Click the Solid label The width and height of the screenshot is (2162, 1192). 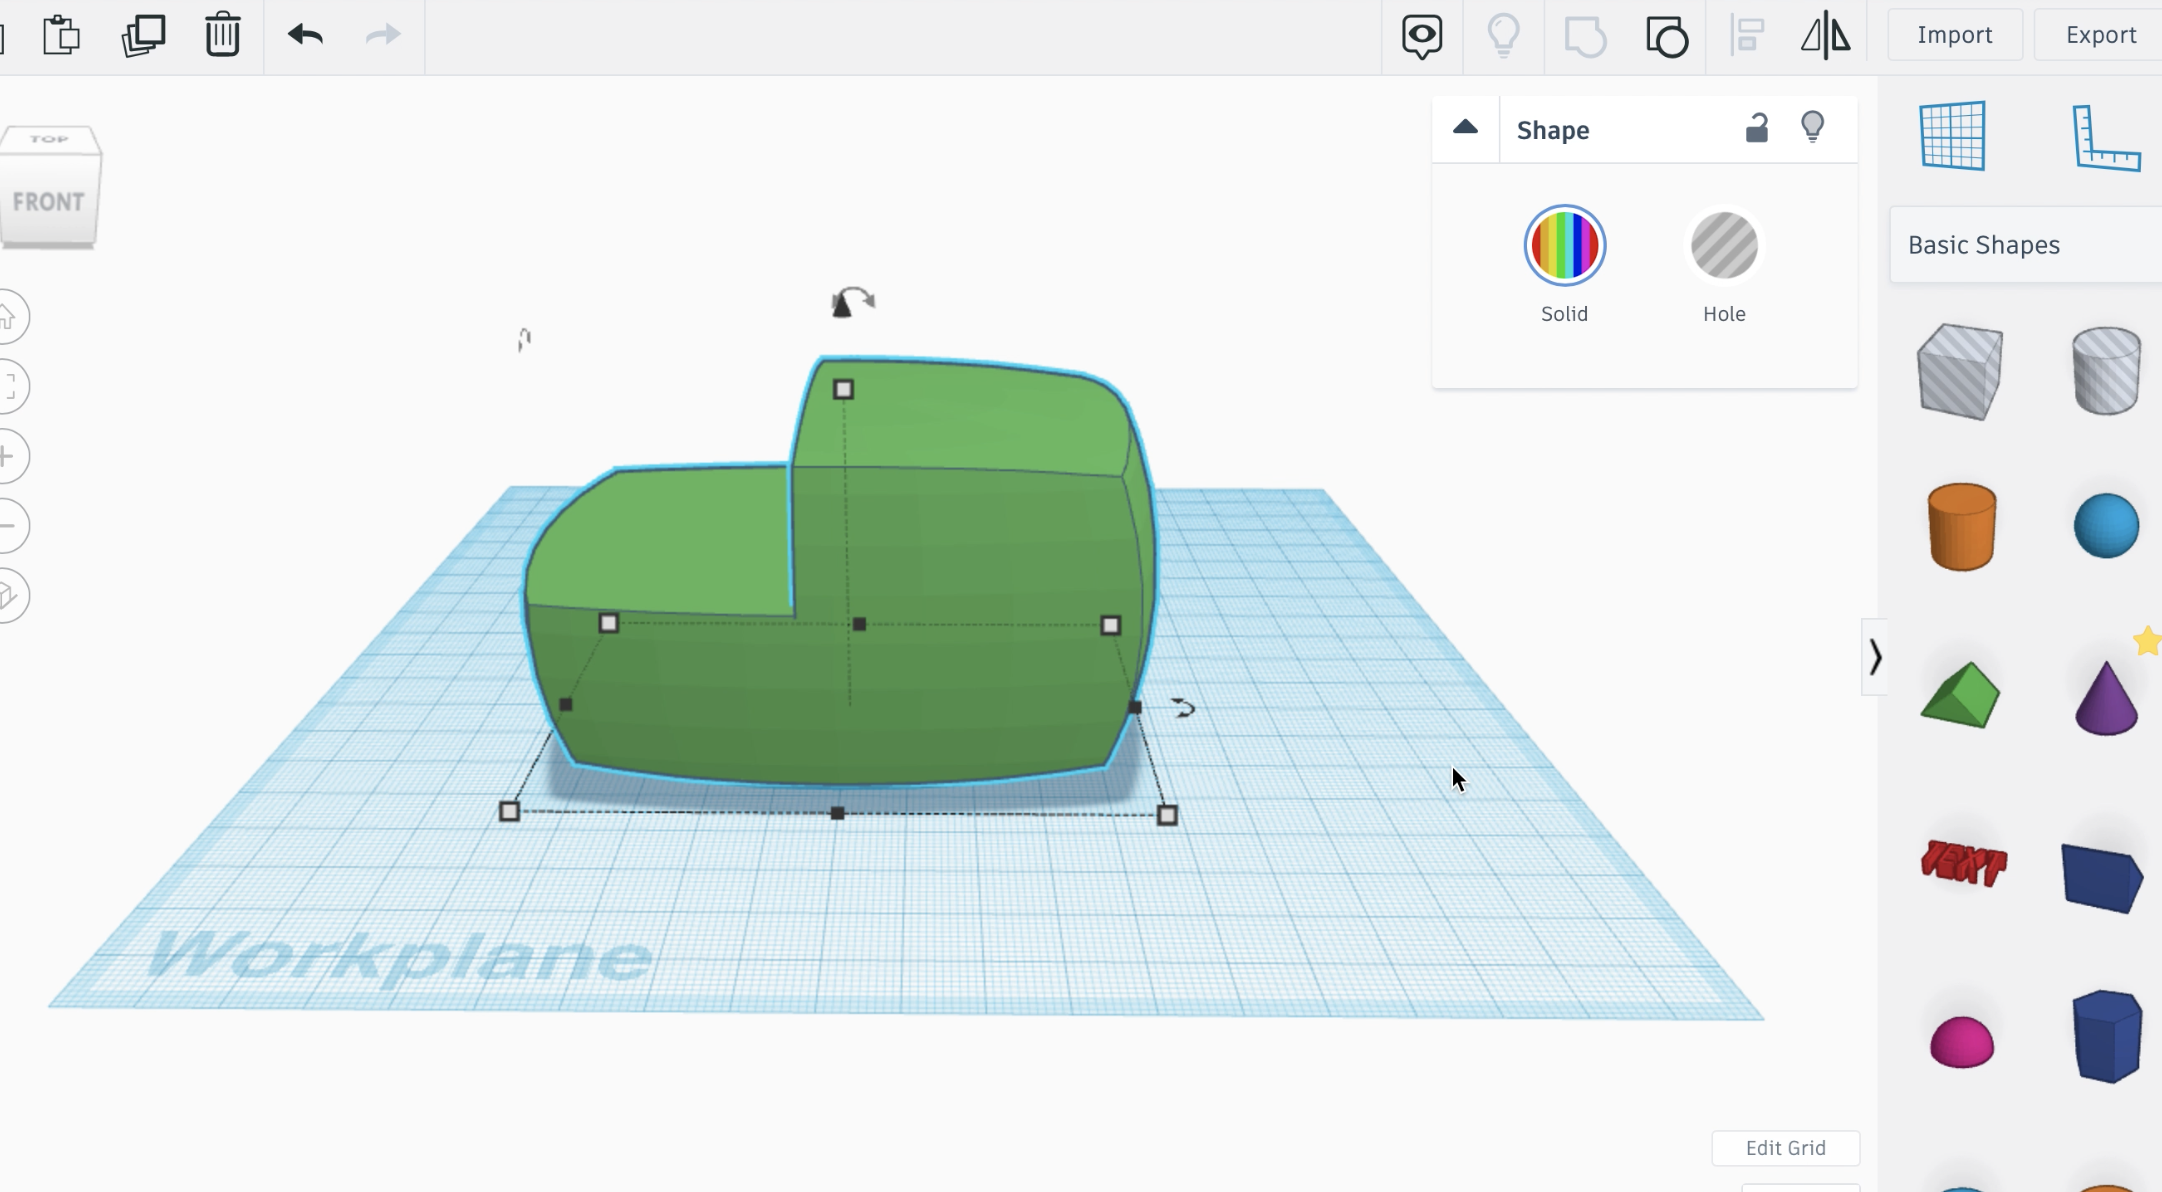point(1564,314)
